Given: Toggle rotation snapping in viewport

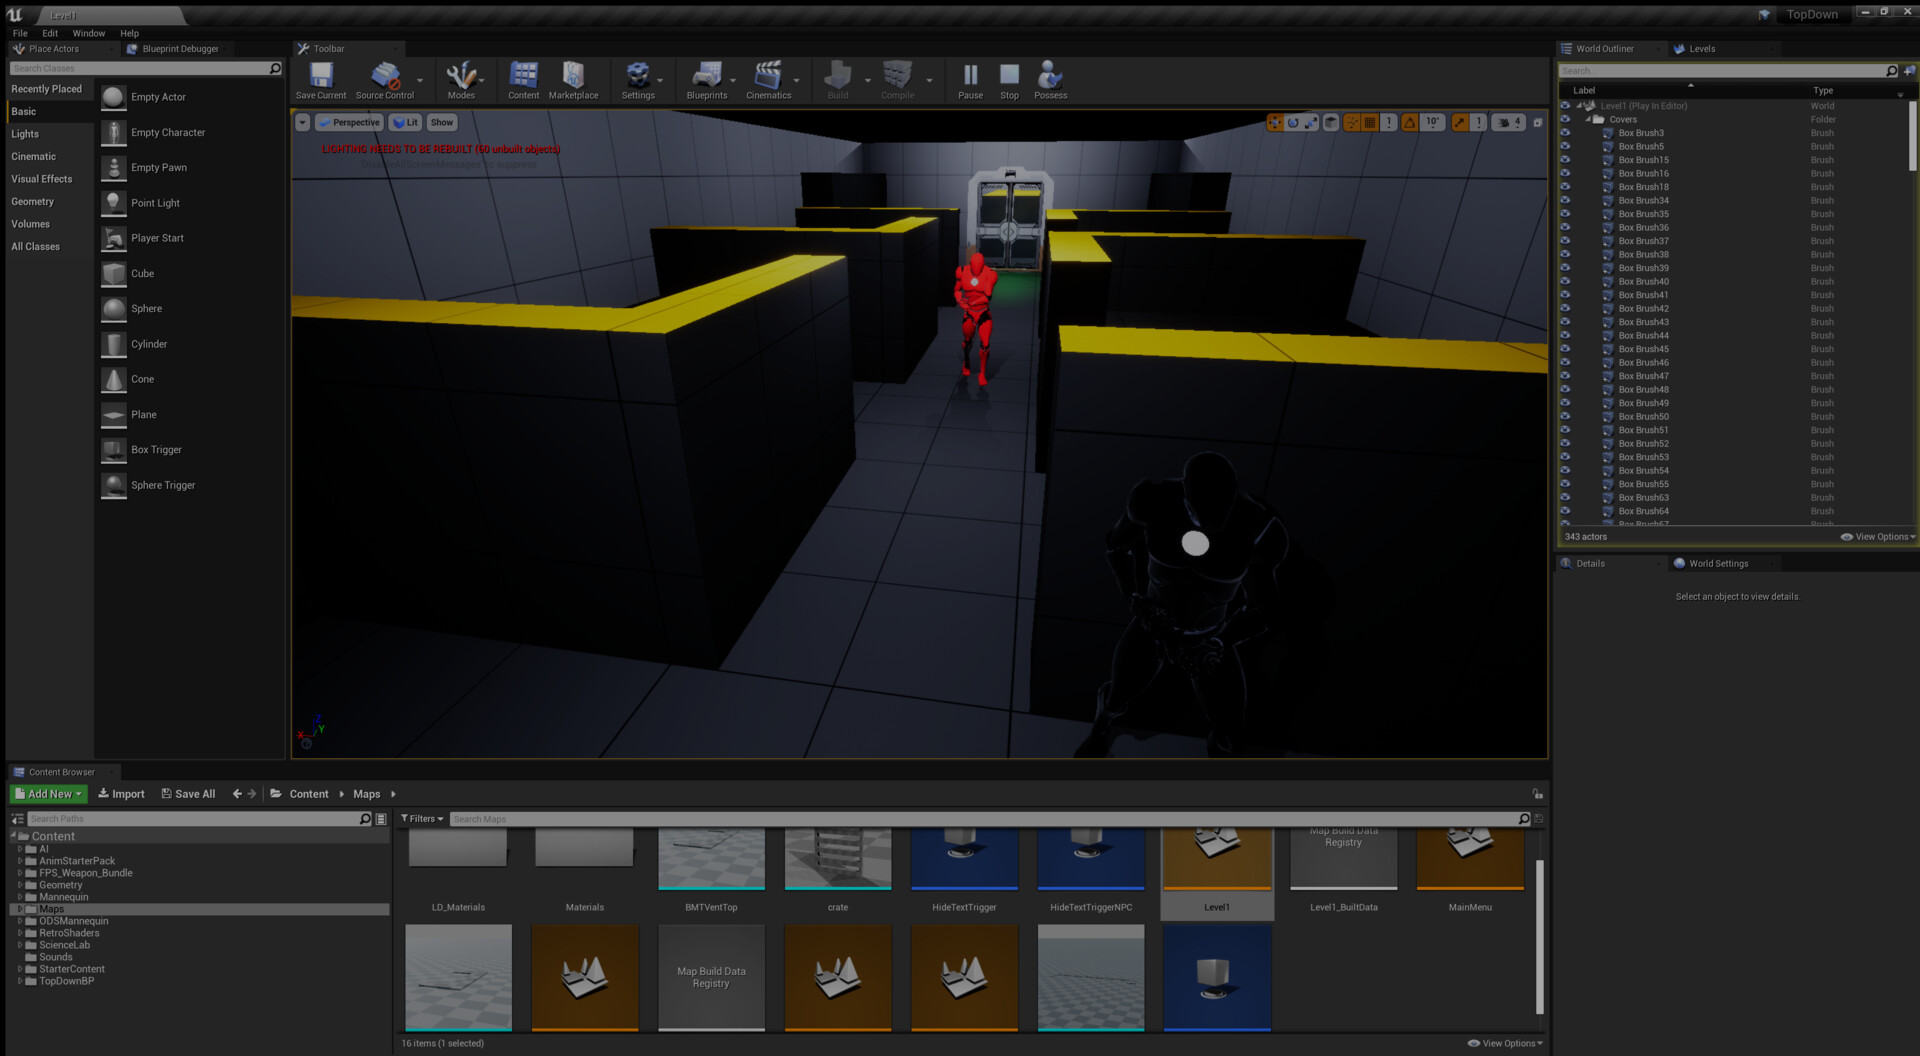Looking at the screenshot, I should click(1409, 122).
